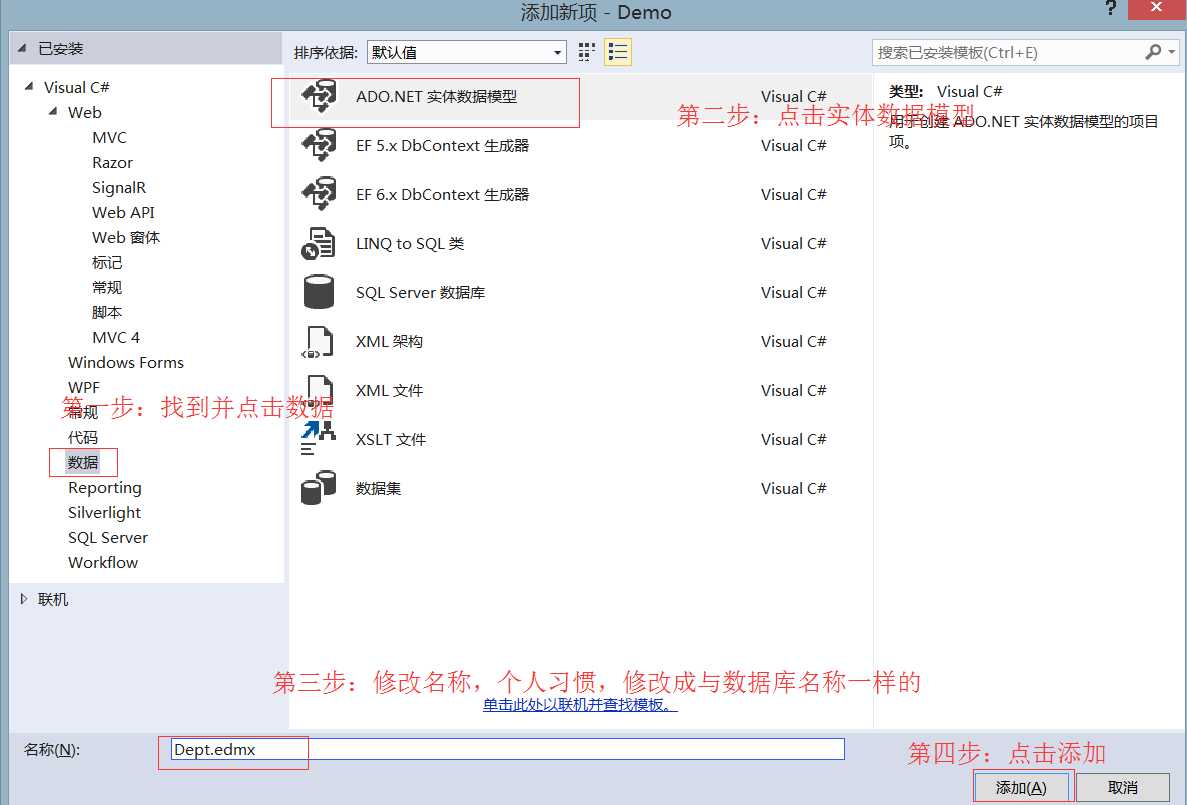Click the 数据集 database icon
Viewport: 1187px width, 805px height.
click(319, 488)
